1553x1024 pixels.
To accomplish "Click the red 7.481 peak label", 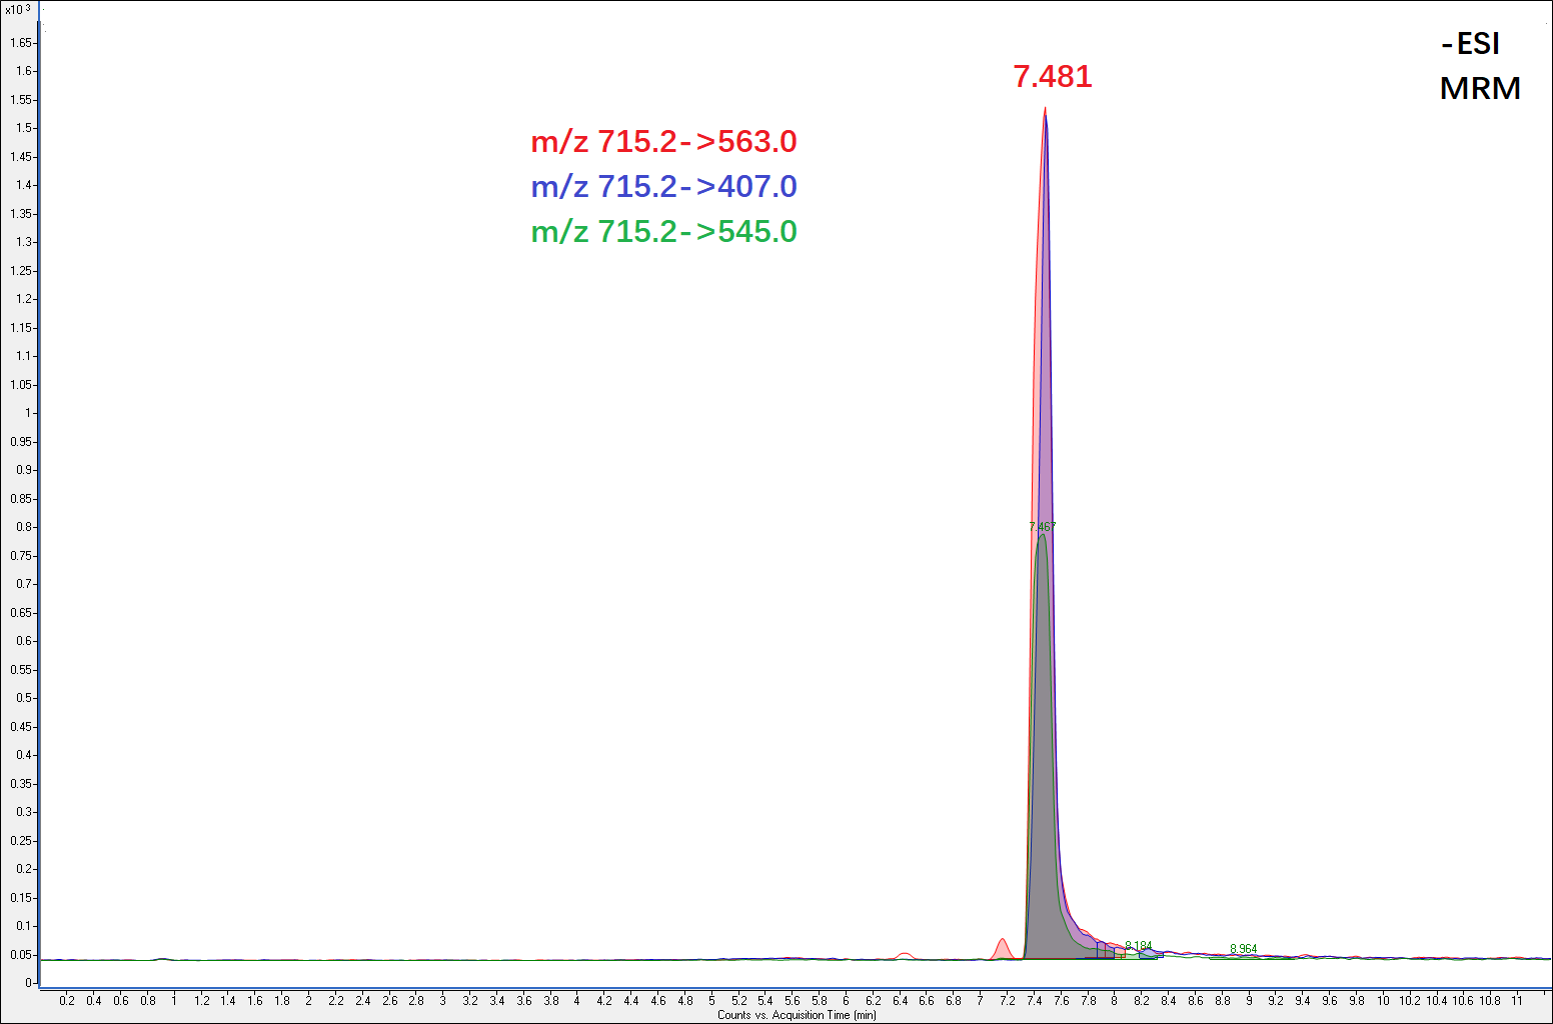I will [x=1052, y=77].
